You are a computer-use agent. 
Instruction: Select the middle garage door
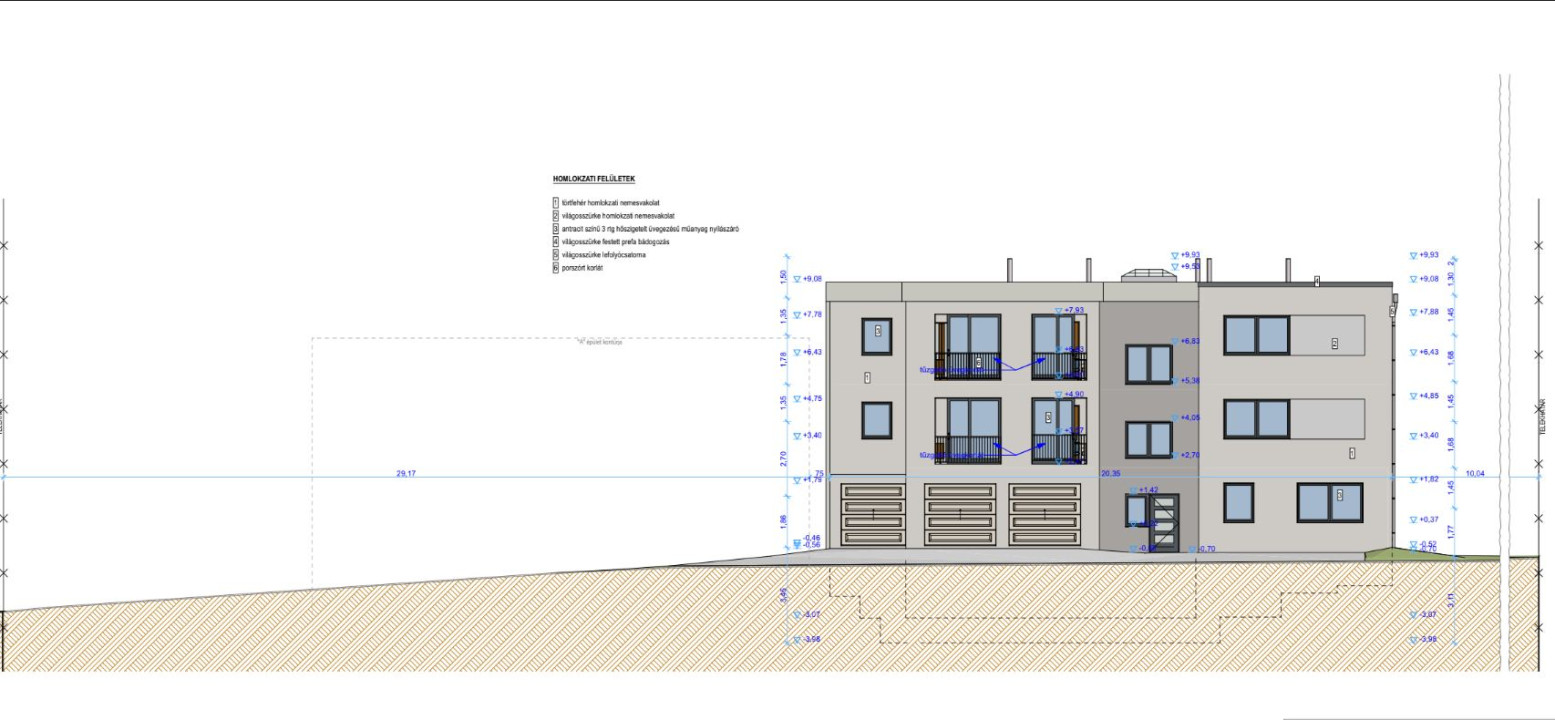click(x=960, y=514)
